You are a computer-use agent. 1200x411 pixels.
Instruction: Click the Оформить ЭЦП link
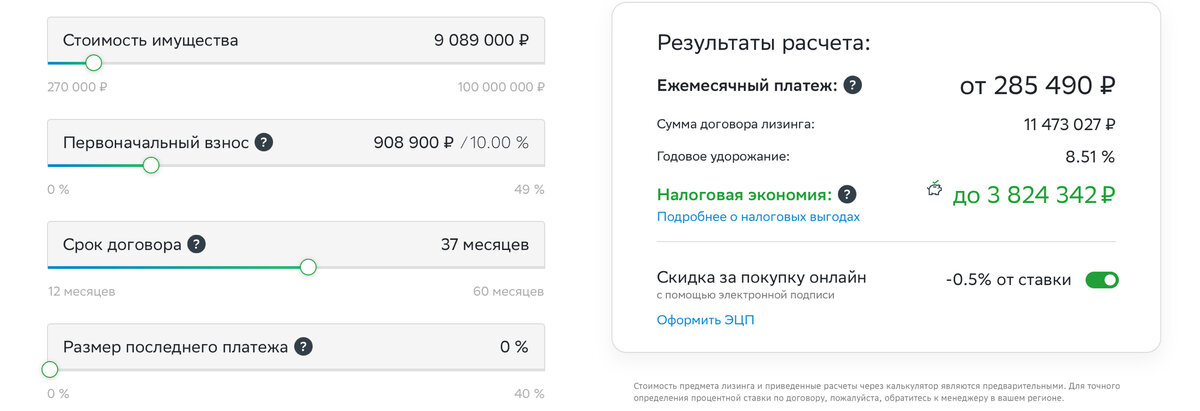(x=705, y=320)
